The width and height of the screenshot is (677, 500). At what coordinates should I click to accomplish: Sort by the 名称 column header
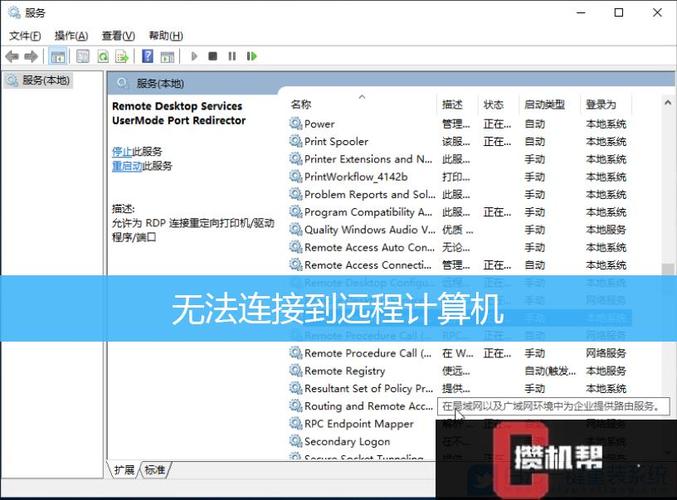pos(301,104)
